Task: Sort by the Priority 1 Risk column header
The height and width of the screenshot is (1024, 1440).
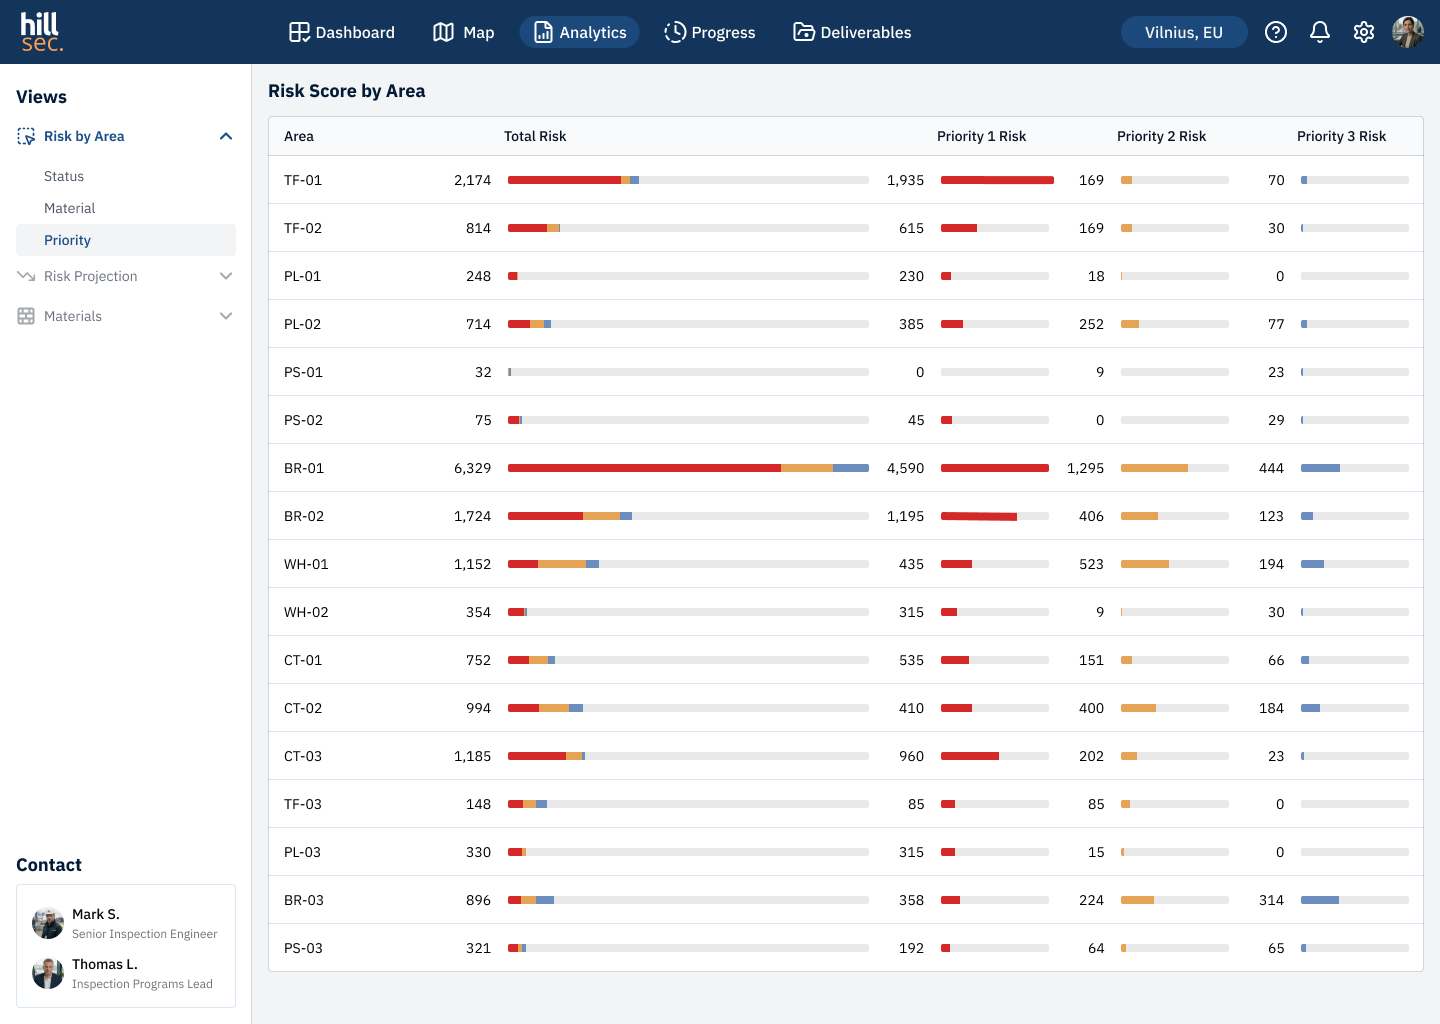Action: [x=981, y=136]
